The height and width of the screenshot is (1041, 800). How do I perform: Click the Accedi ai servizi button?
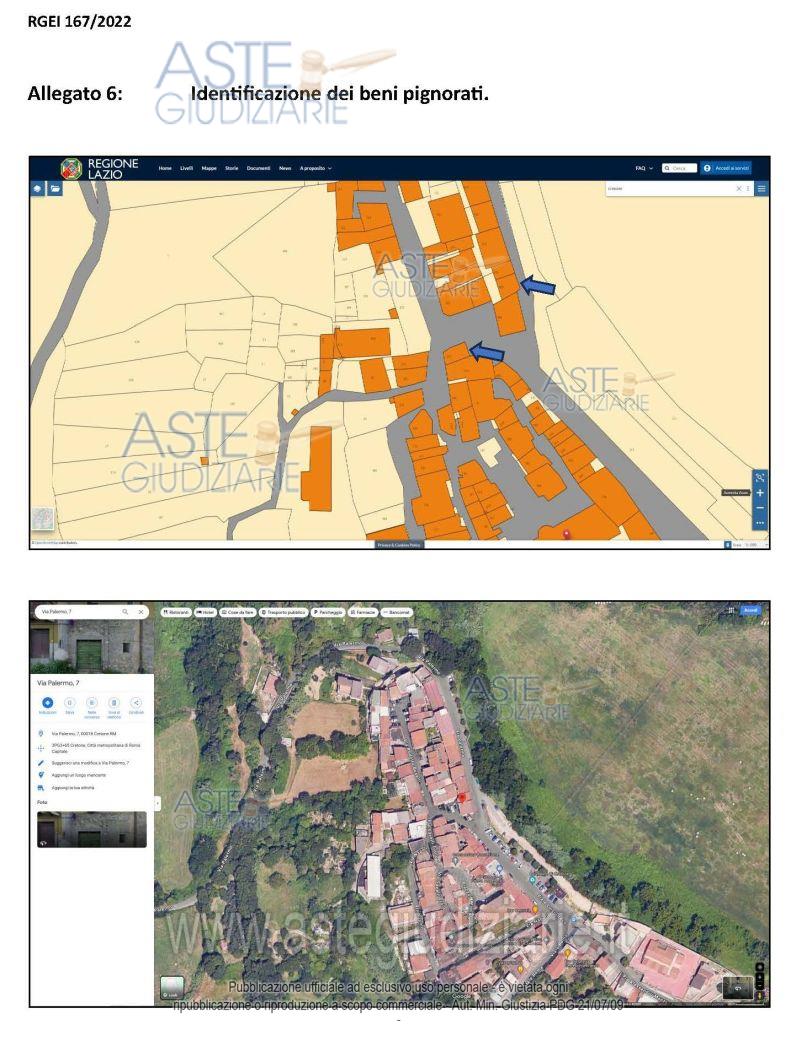click(726, 168)
